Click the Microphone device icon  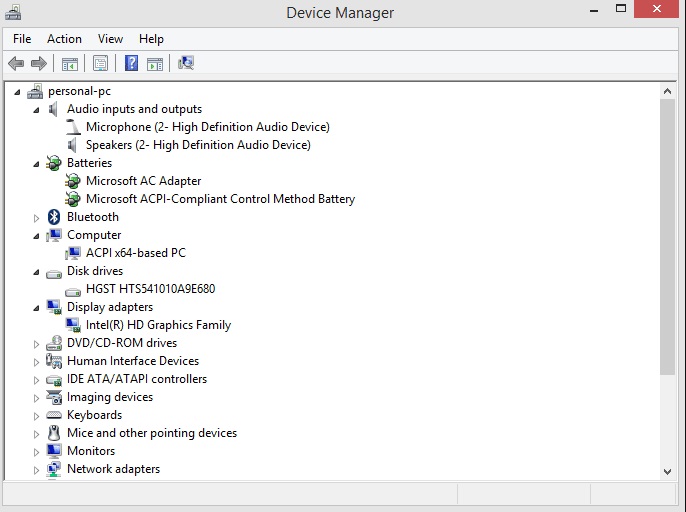click(x=73, y=127)
